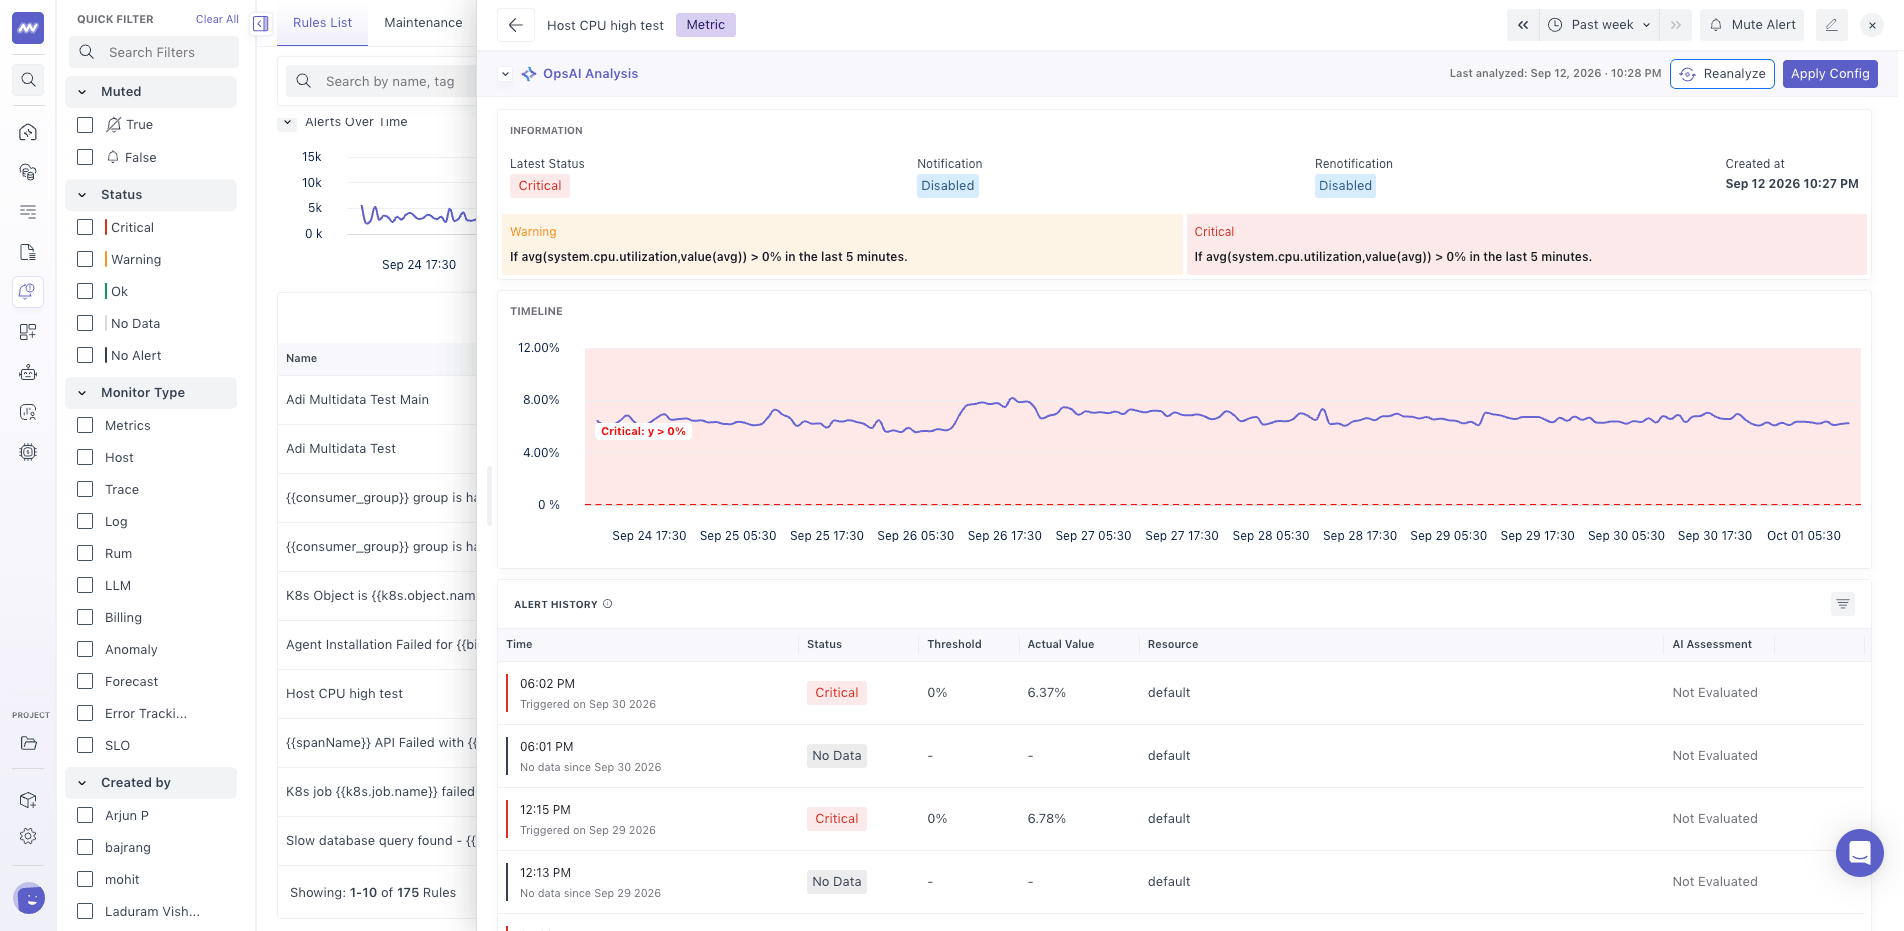Viewport: 1904px width, 931px height.
Task: Open the robot icon in left sidebar
Action: [x=28, y=372]
